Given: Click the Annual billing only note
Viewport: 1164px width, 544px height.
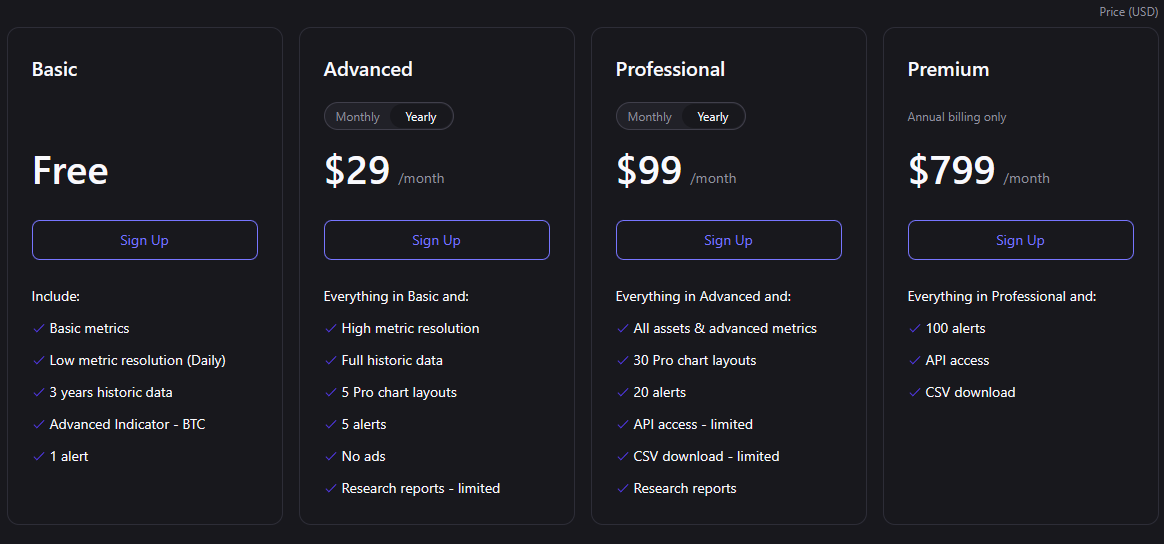Looking at the screenshot, I should coord(956,117).
